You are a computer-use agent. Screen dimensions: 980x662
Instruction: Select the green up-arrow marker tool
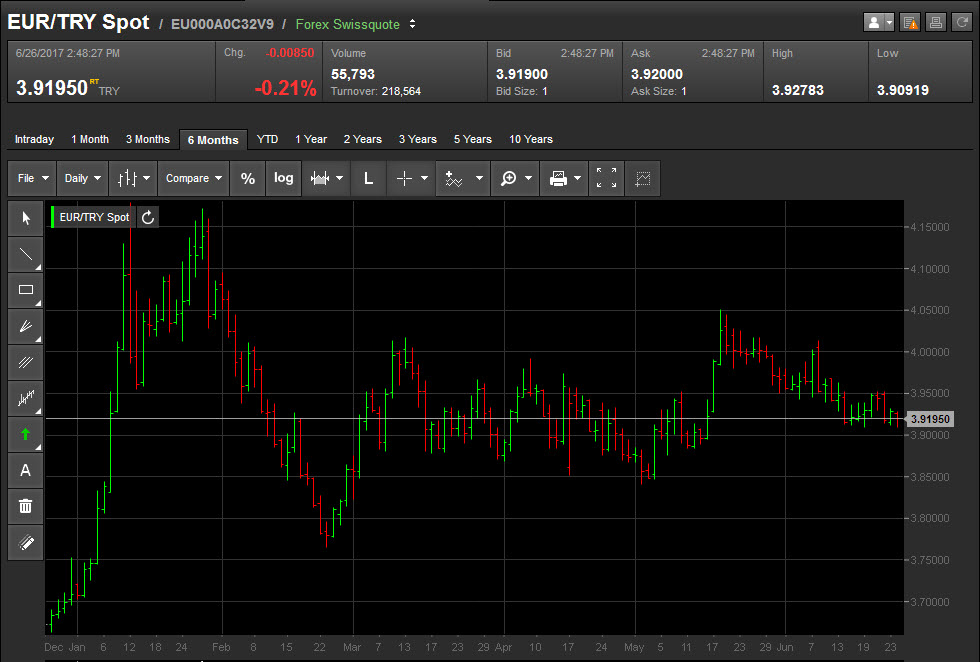point(26,434)
